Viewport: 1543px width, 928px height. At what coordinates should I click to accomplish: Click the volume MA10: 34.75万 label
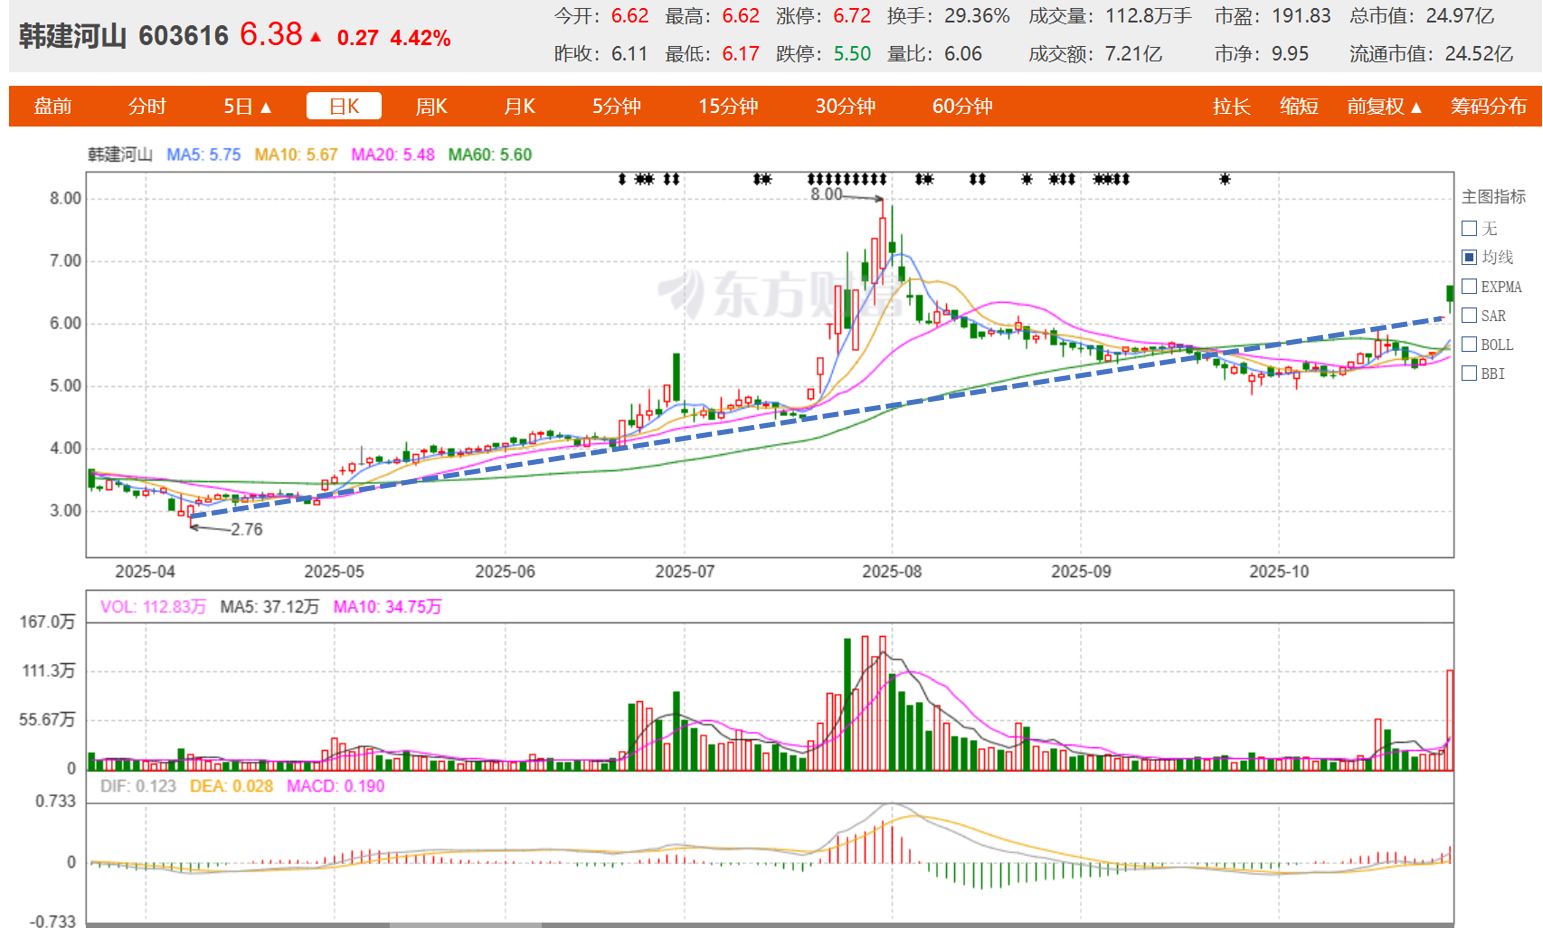387,607
